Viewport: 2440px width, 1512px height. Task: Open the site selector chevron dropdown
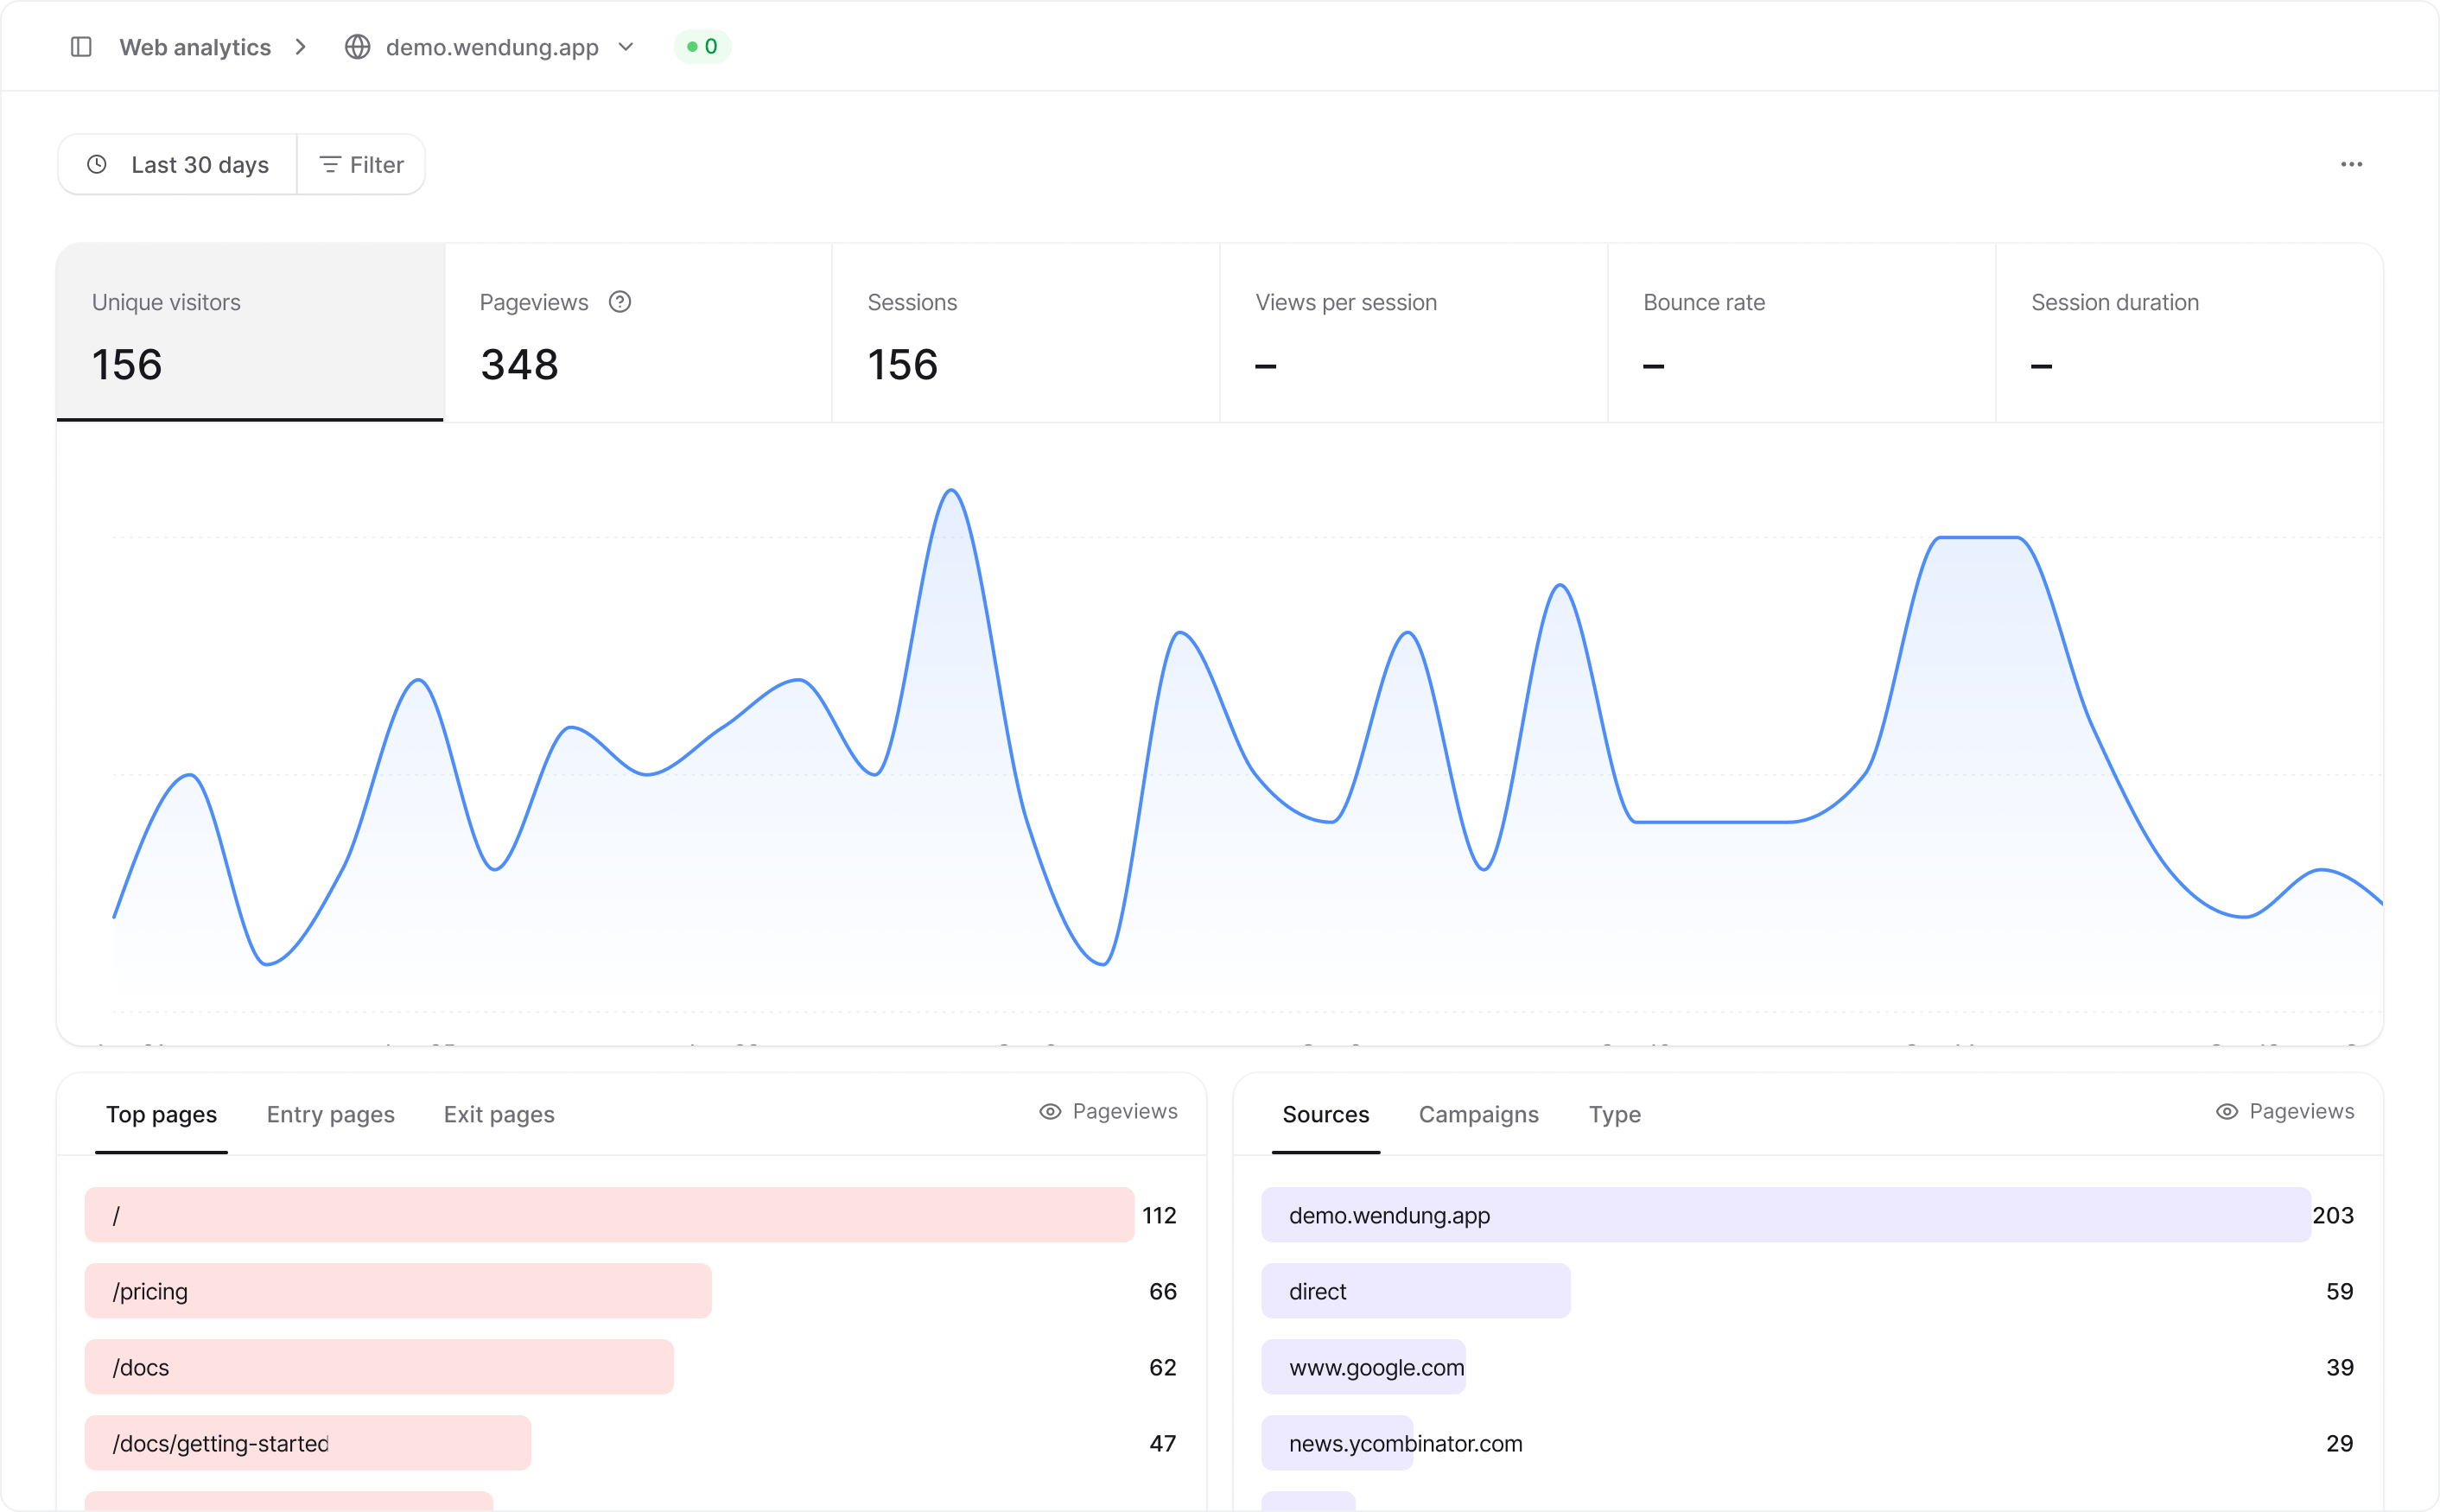click(626, 47)
